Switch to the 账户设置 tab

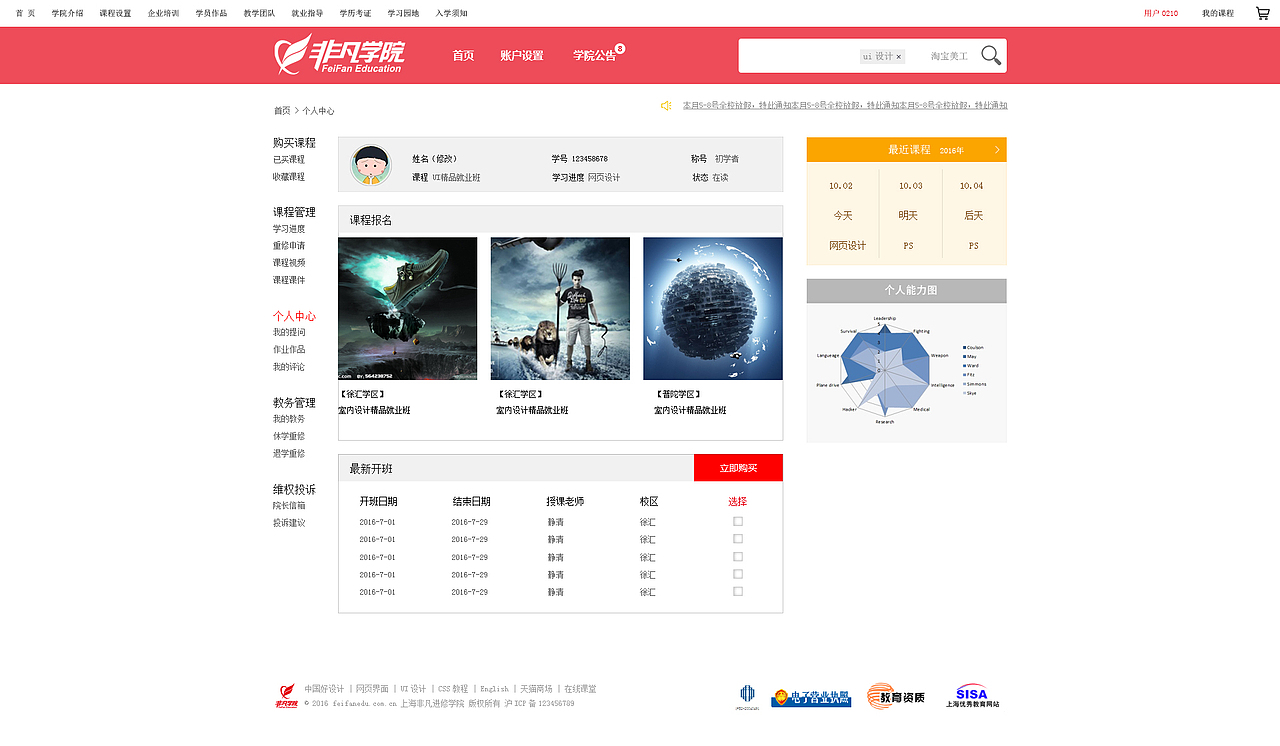tap(521, 57)
